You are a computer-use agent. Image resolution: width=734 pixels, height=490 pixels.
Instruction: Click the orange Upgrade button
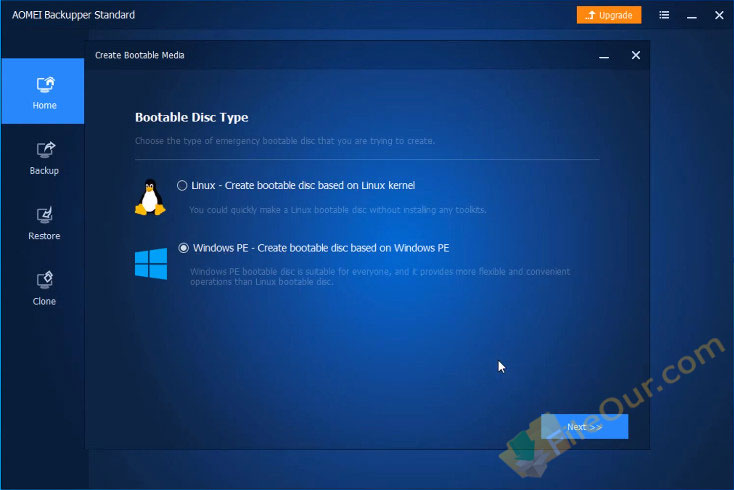pos(609,15)
